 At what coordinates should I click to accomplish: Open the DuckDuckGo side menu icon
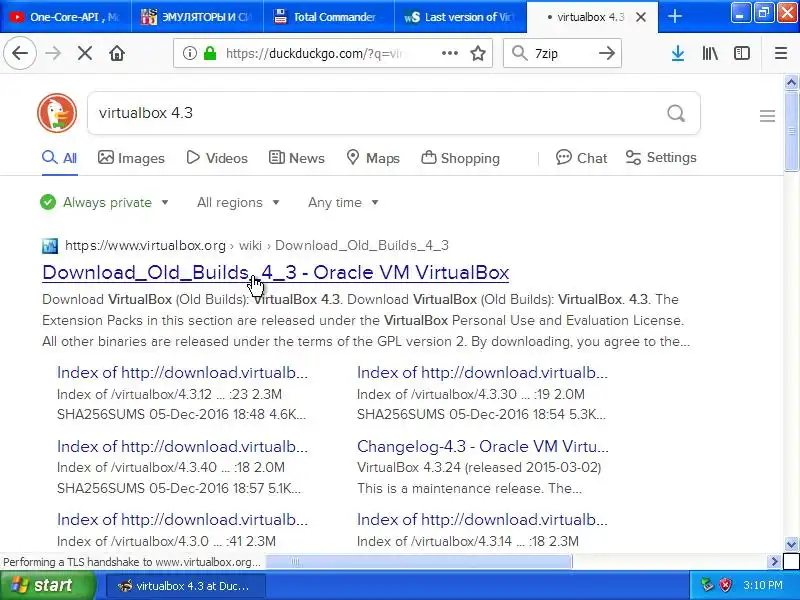(767, 116)
